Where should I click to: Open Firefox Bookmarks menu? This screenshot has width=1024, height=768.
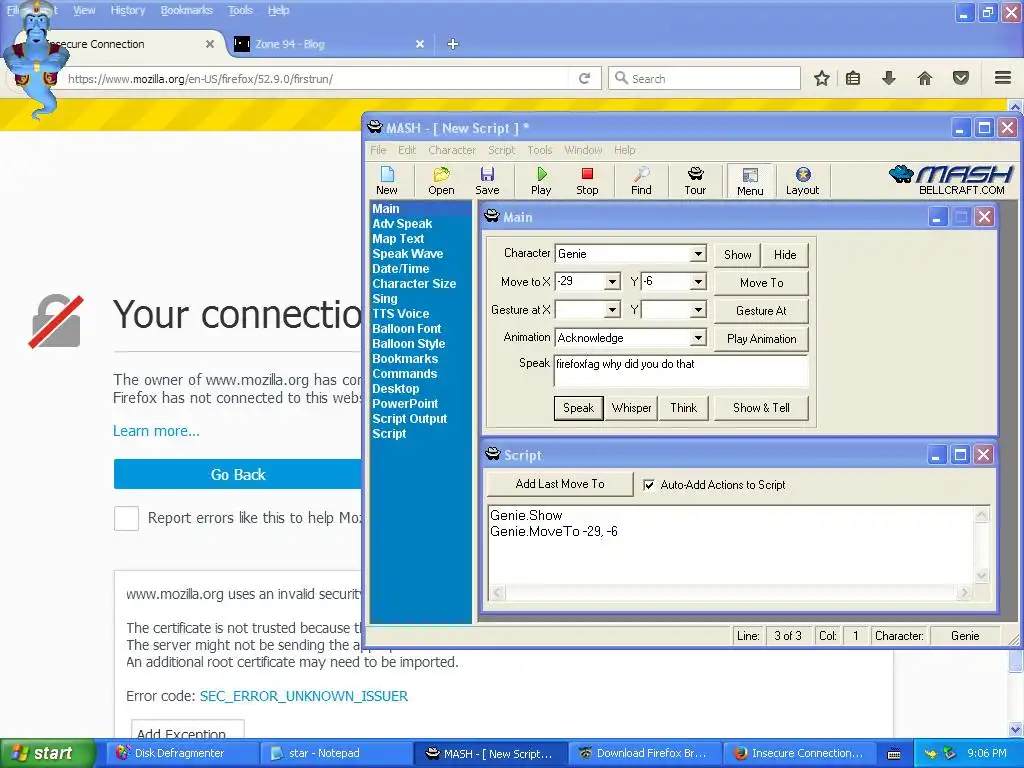187,10
